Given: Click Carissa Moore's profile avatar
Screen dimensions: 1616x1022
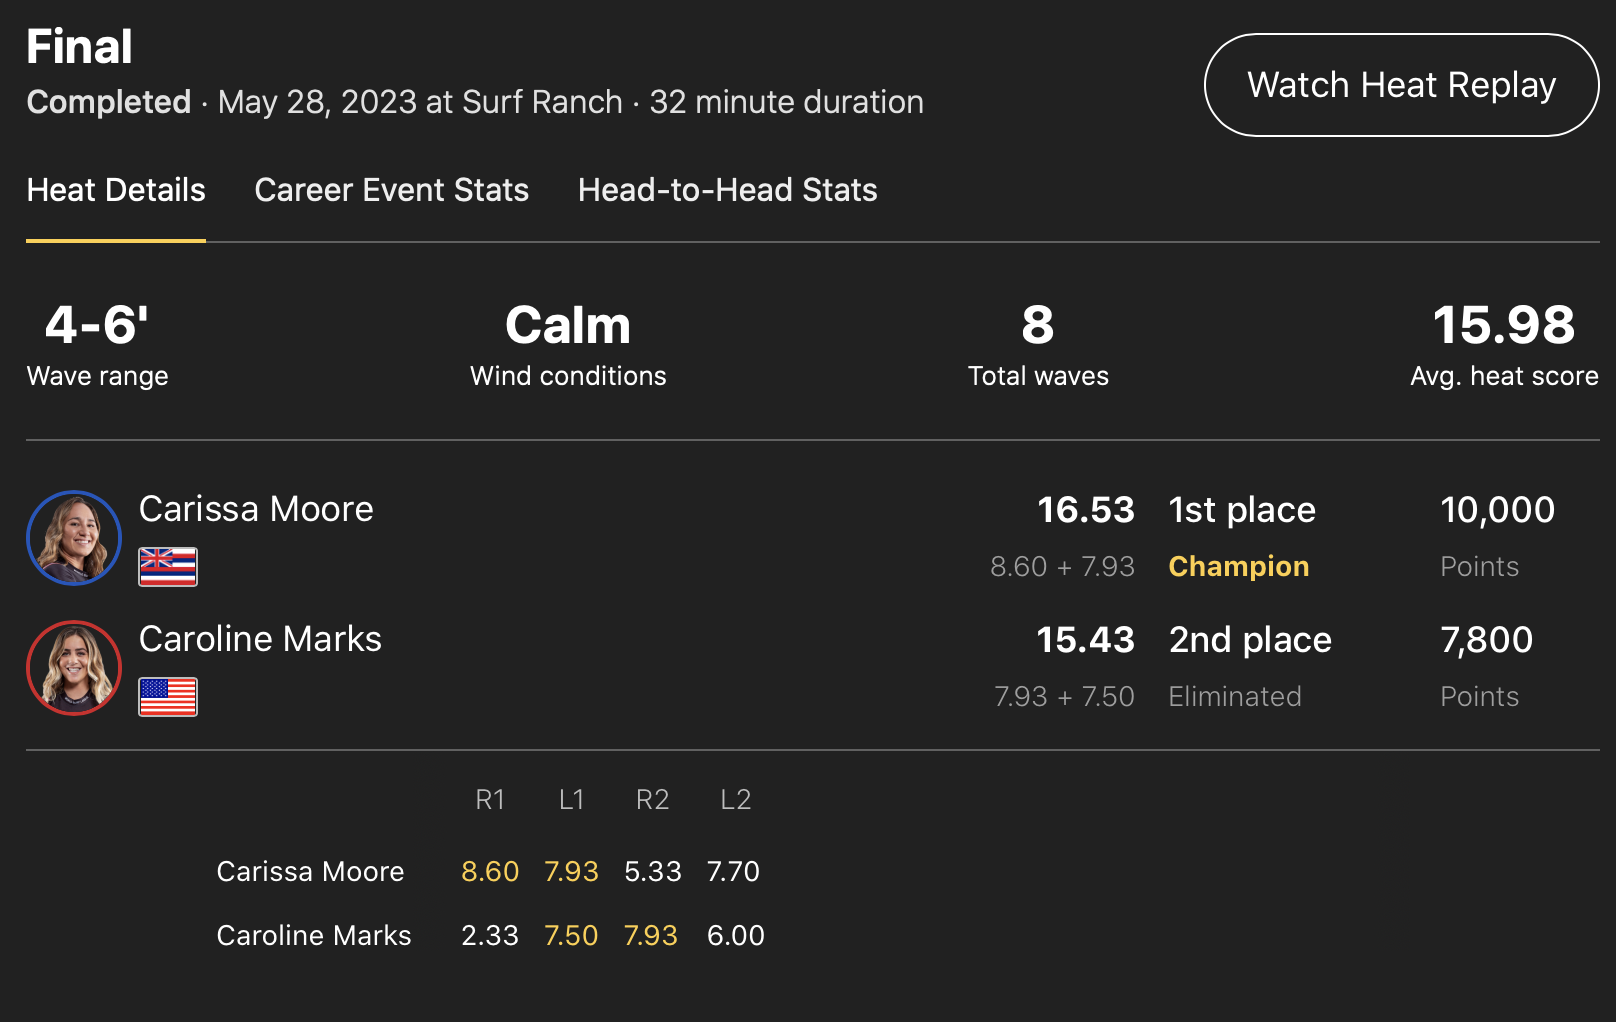Looking at the screenshot, I should coord(74,538).
